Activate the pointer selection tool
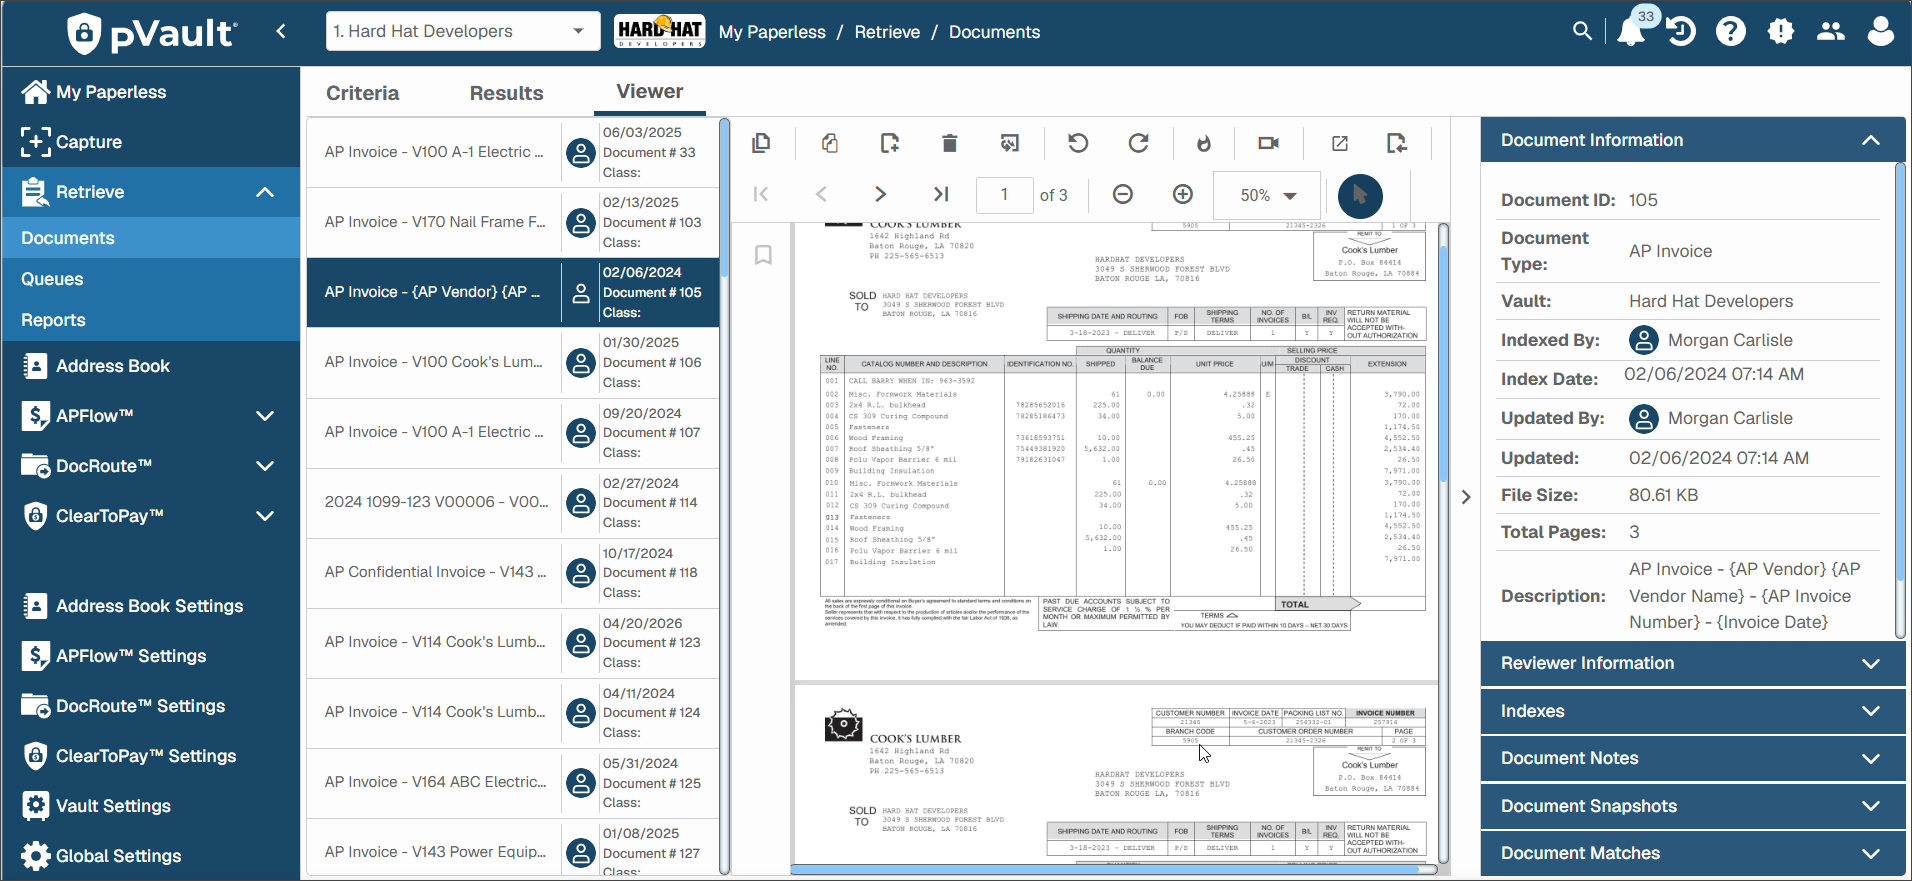 point(1360,195)
